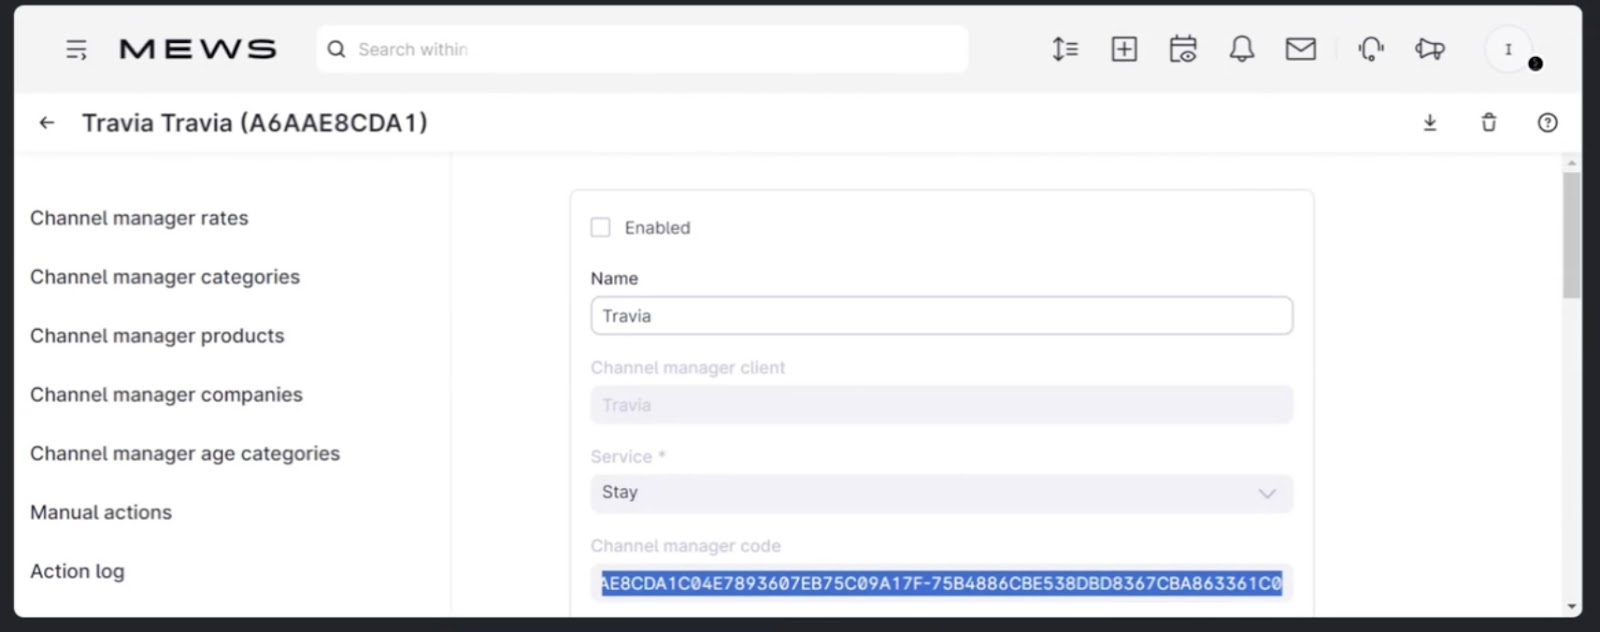This screenshot has width=1600, height=632.
Task: Delete integration with trash icon
Action: pos(1489,123)
